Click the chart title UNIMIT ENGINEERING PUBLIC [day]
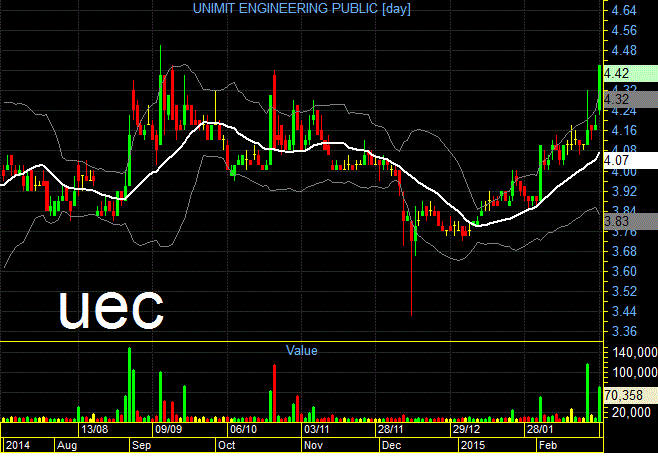The image size is (658, 460). (301, 8)
